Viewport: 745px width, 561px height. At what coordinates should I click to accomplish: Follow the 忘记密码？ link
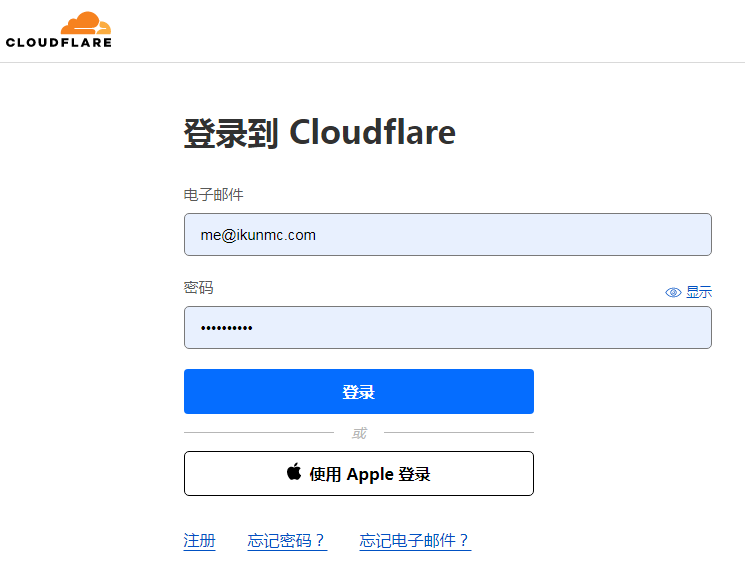tap(287, 541)
